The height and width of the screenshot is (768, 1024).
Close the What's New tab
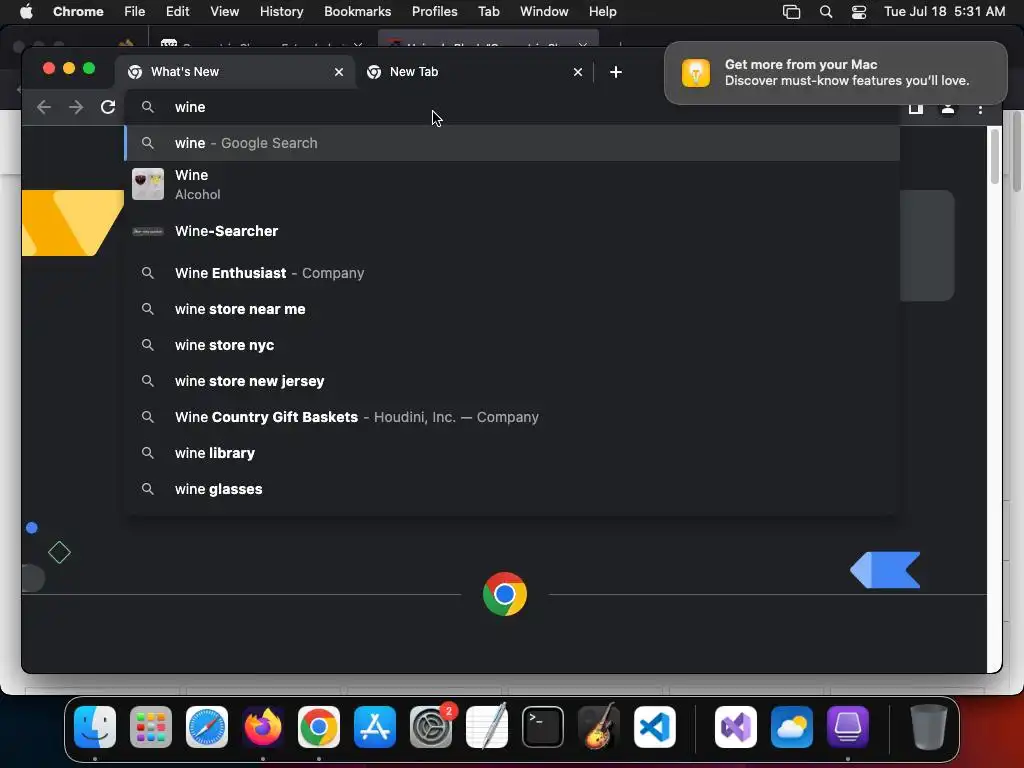339,72
